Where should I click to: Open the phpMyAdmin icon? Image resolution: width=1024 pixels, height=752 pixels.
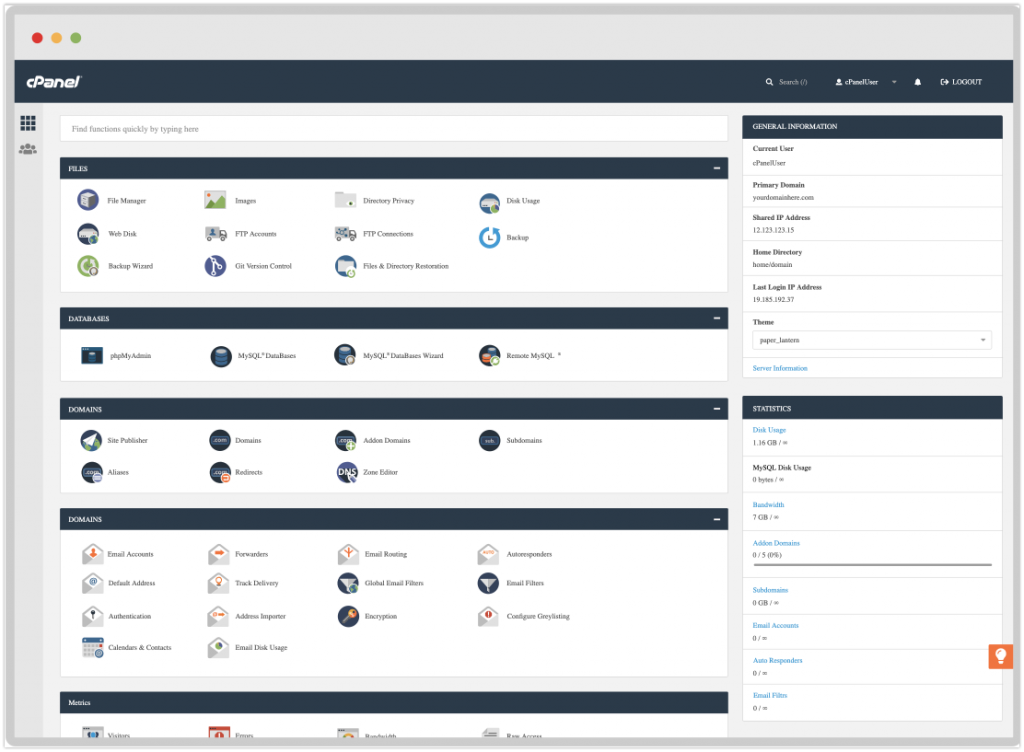(x=91, y=356)
